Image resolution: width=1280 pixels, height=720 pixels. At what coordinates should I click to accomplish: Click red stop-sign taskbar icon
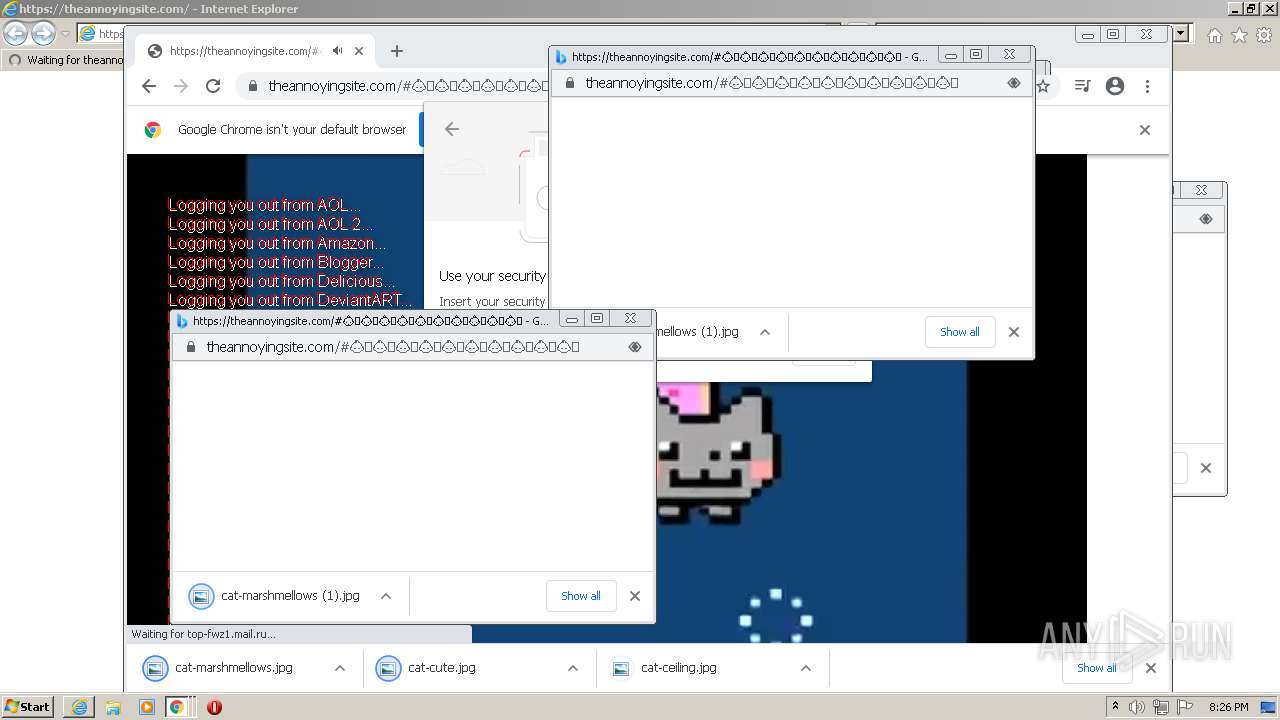pyautogui.click(x=214, y=707)
